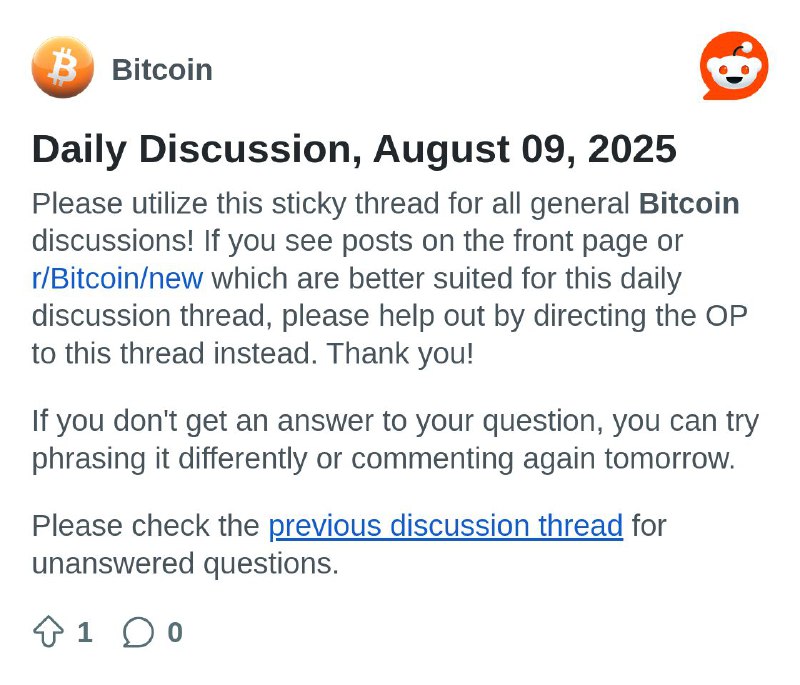Image resolution: width=800 pixels, height=685 pixels.
Task: Open comments via the speech bubble icon
Action: [x=138, y=632]
